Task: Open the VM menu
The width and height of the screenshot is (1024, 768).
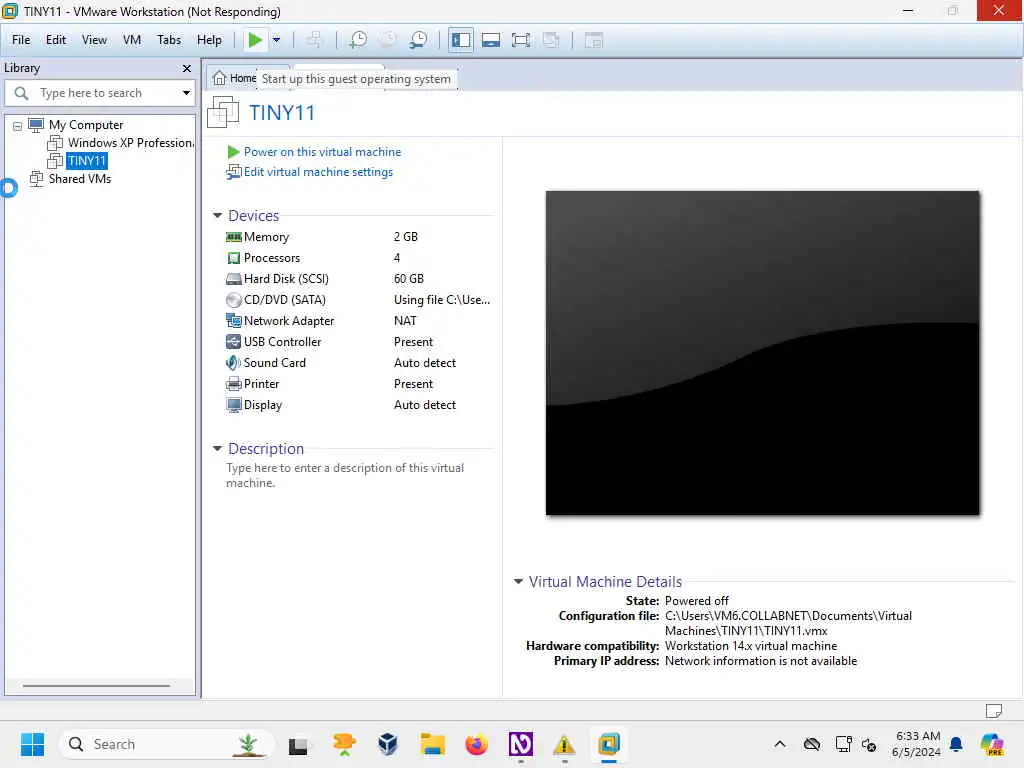Action: click(x=132, y=40)
